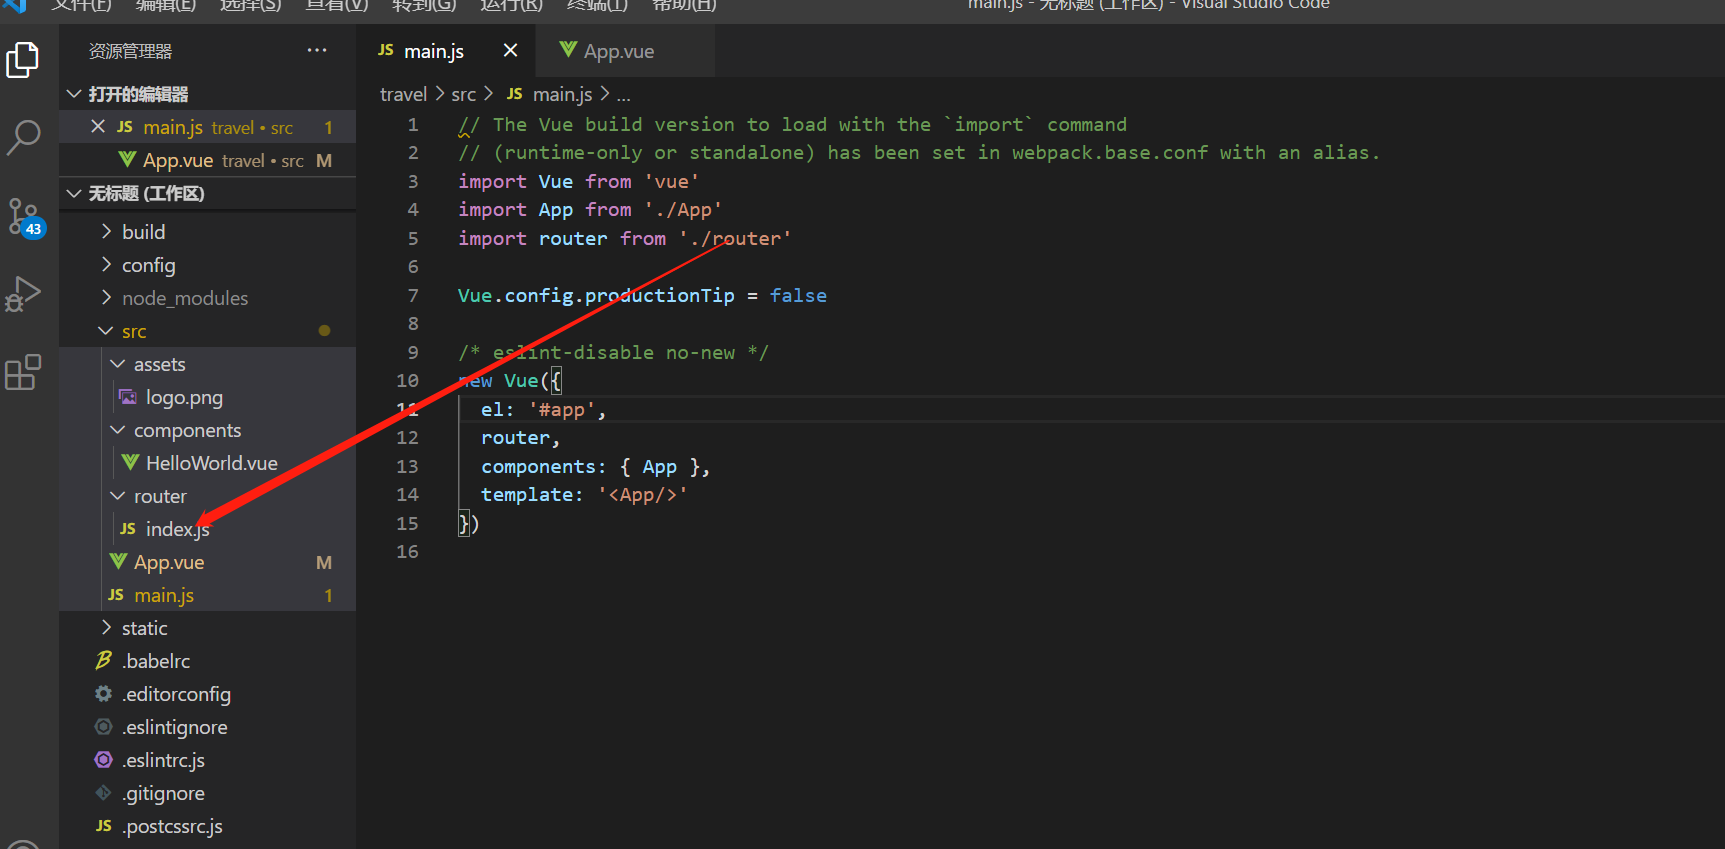The image size is (1725, 849).
Task: Click the HelloWorld.vue Vue file icon
Action: [130, 463]
